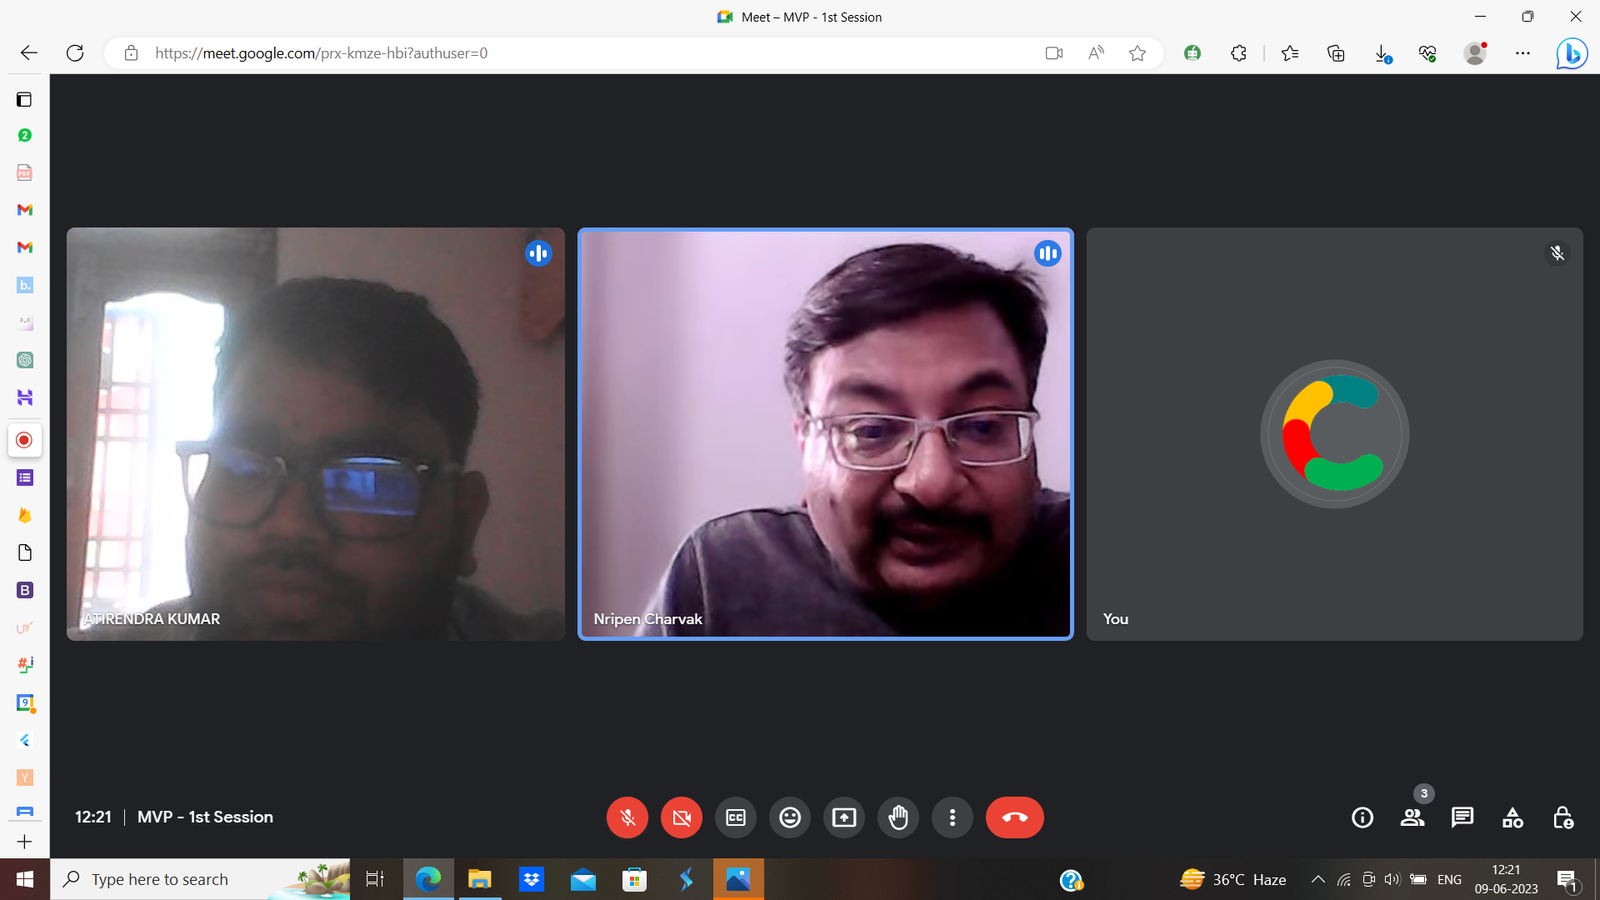Raise hand in the meeting

point(898,817)
